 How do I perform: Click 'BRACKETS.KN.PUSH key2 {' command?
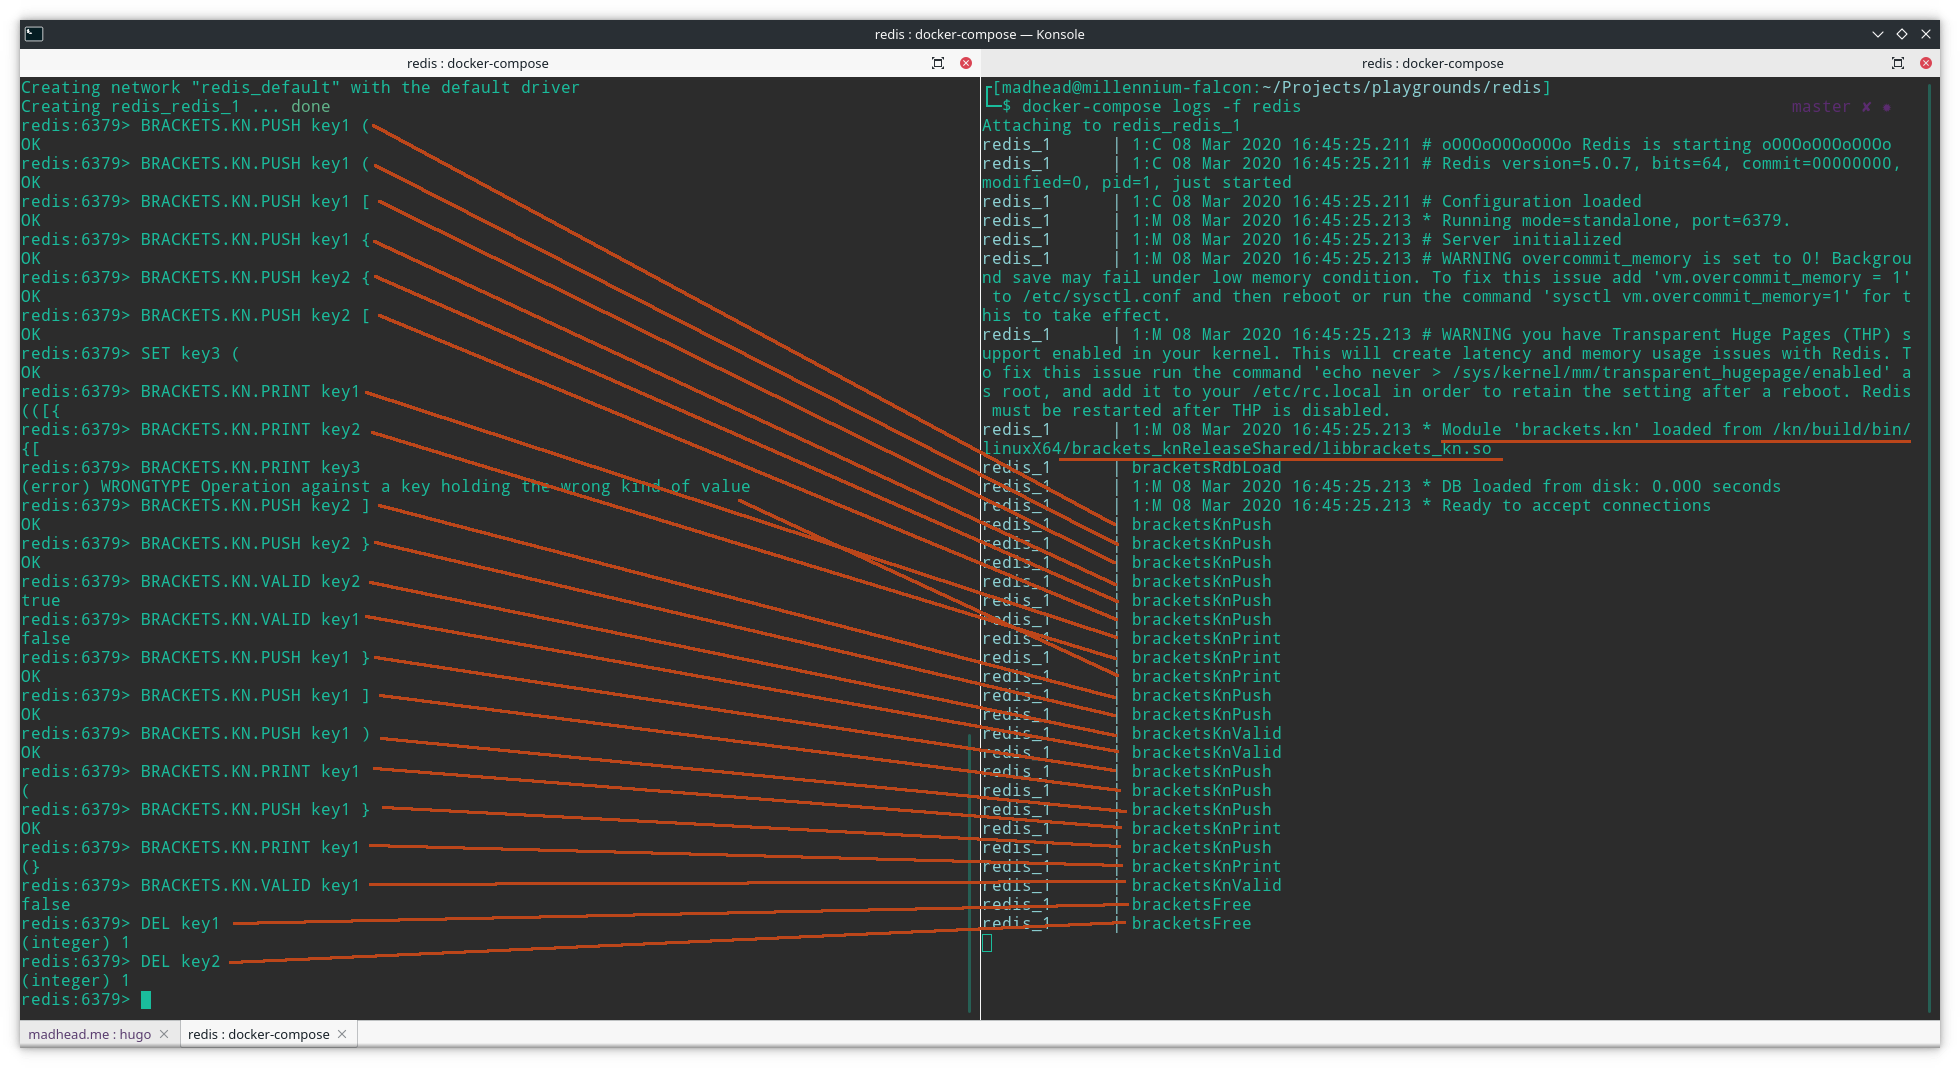coord(255,277)
